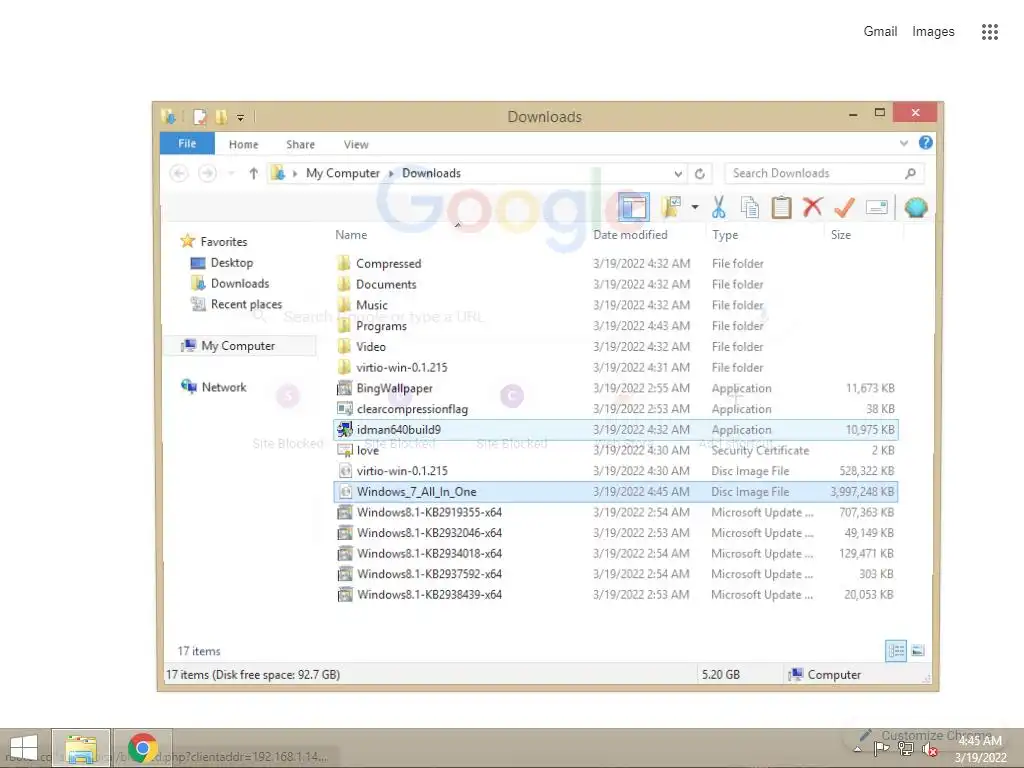Open the Customize Quick Access Toolbar dropdown
Screen dimensions: 1024x768
coord(240,118)
